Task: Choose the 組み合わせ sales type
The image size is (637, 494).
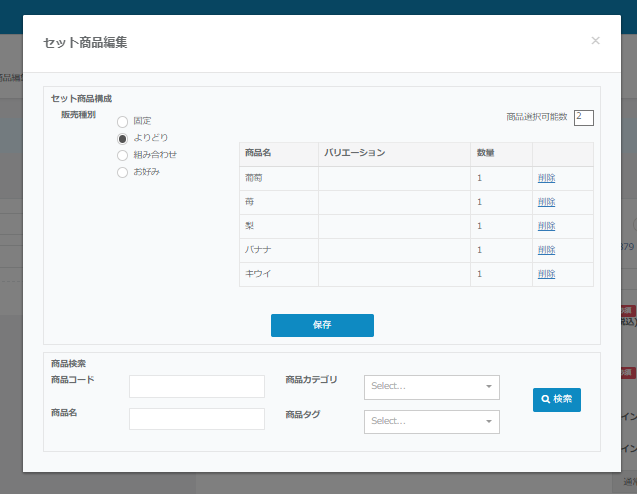Action: click(x=123, y=155)
